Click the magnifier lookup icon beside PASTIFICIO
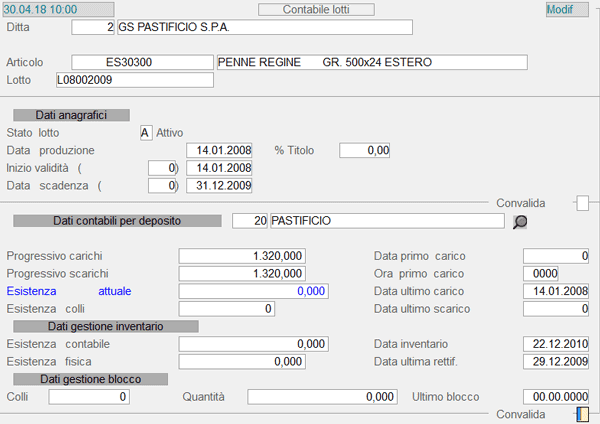The width and height of the screenshot is (600, 424). coord(520,222)
